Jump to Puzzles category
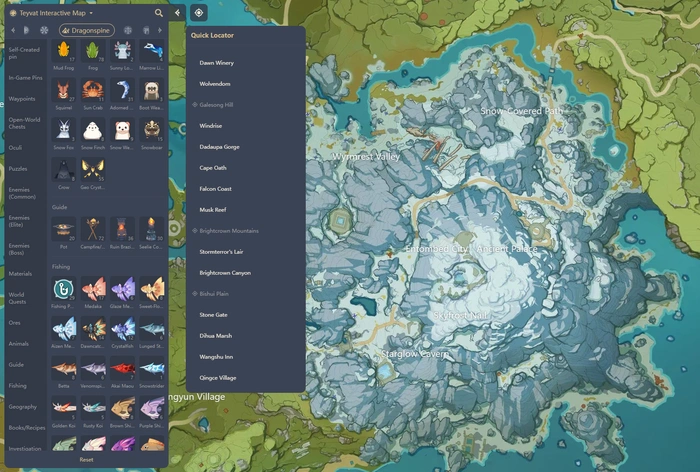This screenshot has height=472, width=700. coord(18,169)
